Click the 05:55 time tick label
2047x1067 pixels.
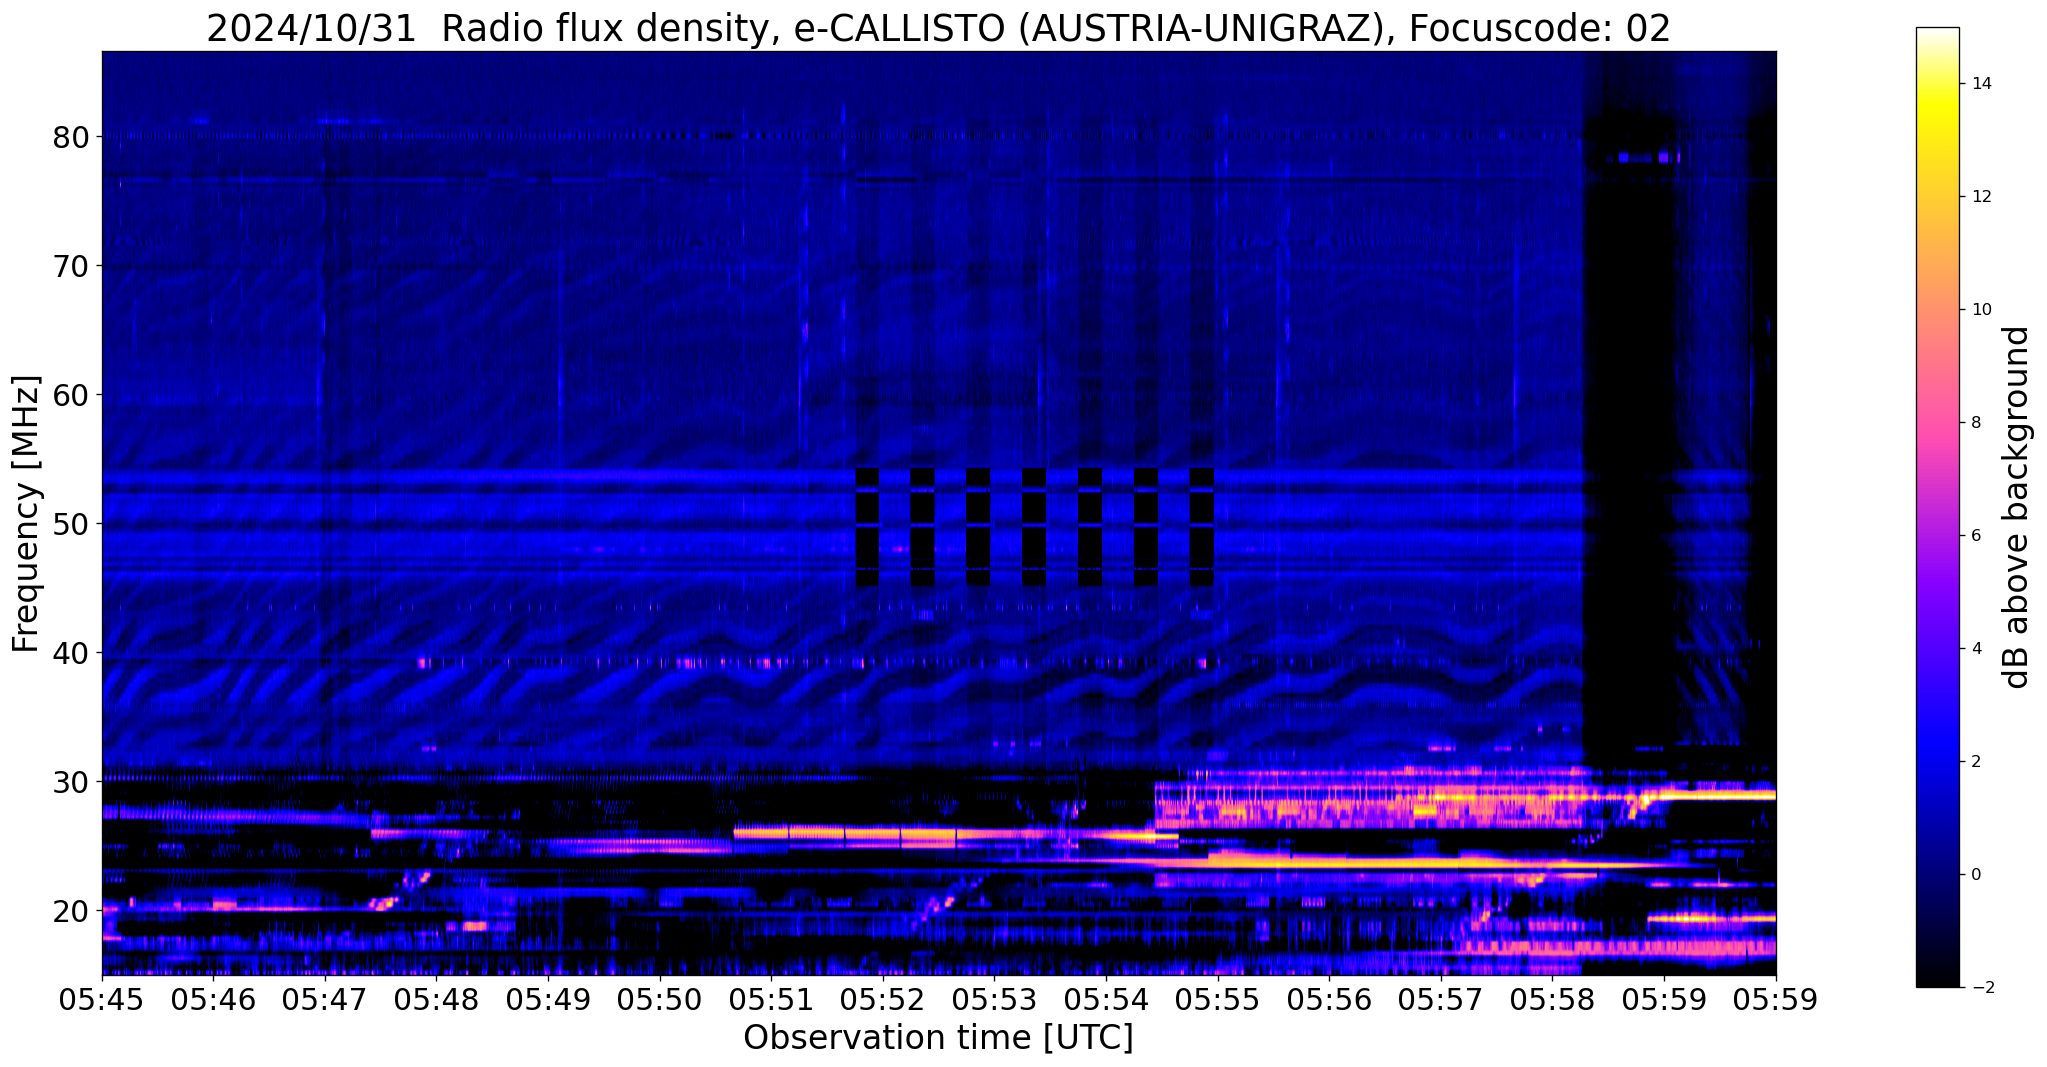[x=1218, y=998]
